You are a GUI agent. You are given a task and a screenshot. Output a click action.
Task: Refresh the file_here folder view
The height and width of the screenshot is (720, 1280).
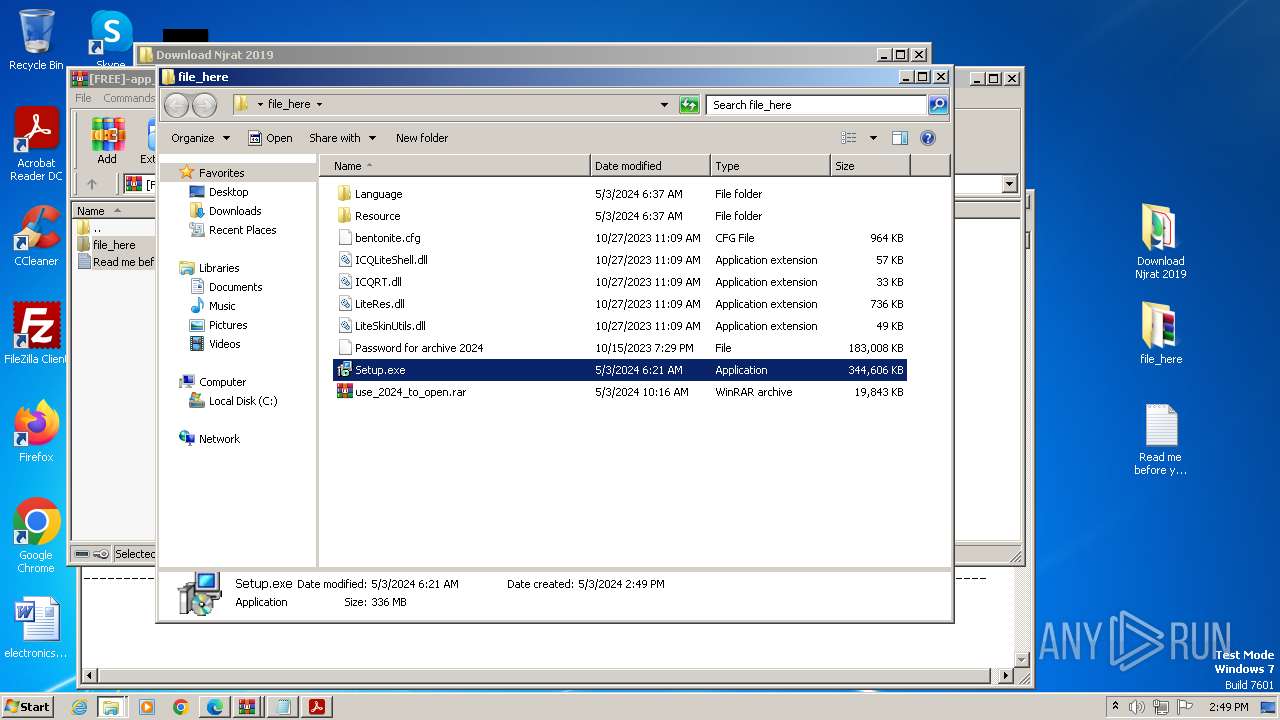(x=689, y=104)
